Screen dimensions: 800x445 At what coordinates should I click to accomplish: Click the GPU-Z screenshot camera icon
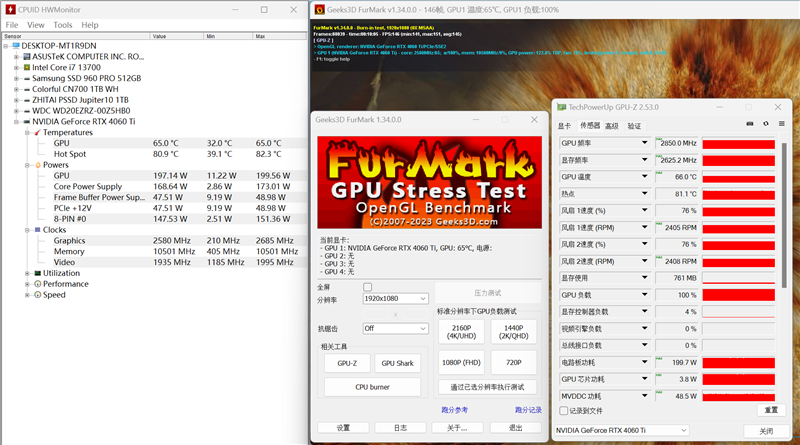749,123
